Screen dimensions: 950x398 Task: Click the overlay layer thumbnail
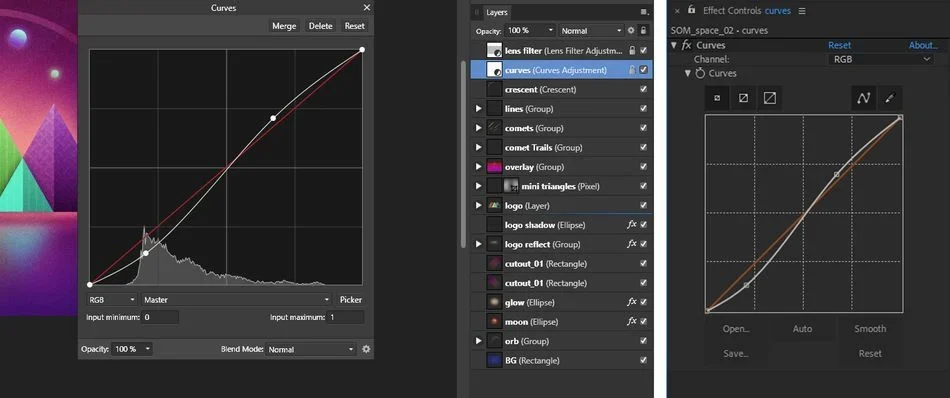pos(495,167)
